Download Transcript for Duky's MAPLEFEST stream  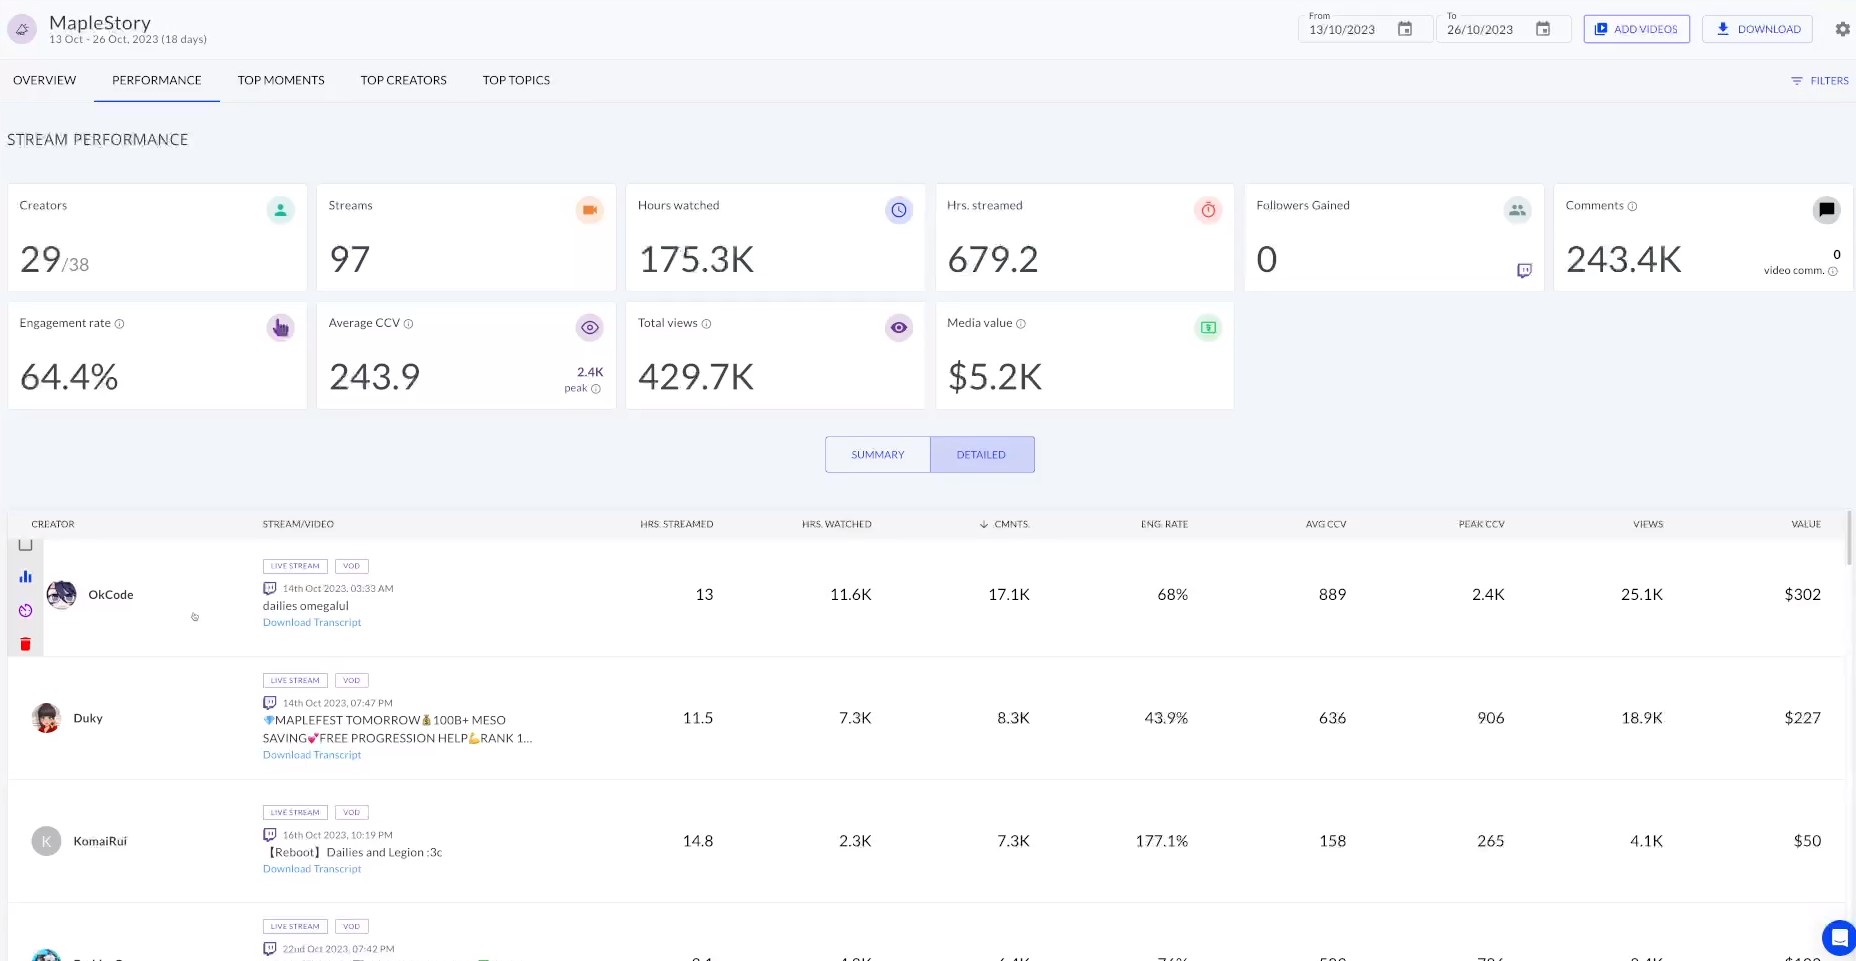312,755
